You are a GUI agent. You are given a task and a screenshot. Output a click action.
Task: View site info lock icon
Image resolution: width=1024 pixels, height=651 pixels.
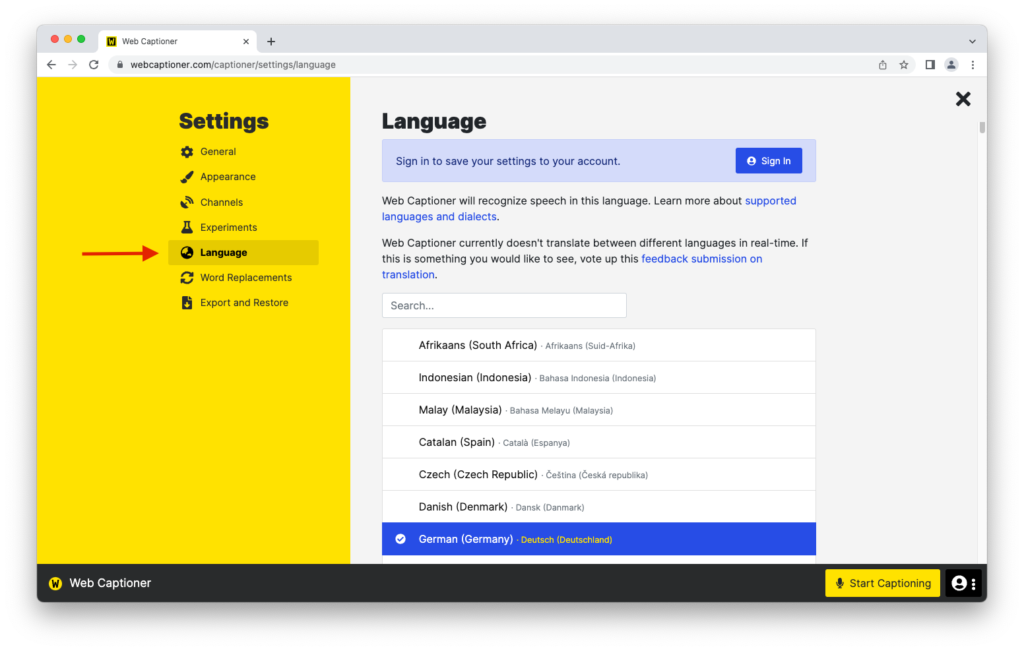coord(120,65)
